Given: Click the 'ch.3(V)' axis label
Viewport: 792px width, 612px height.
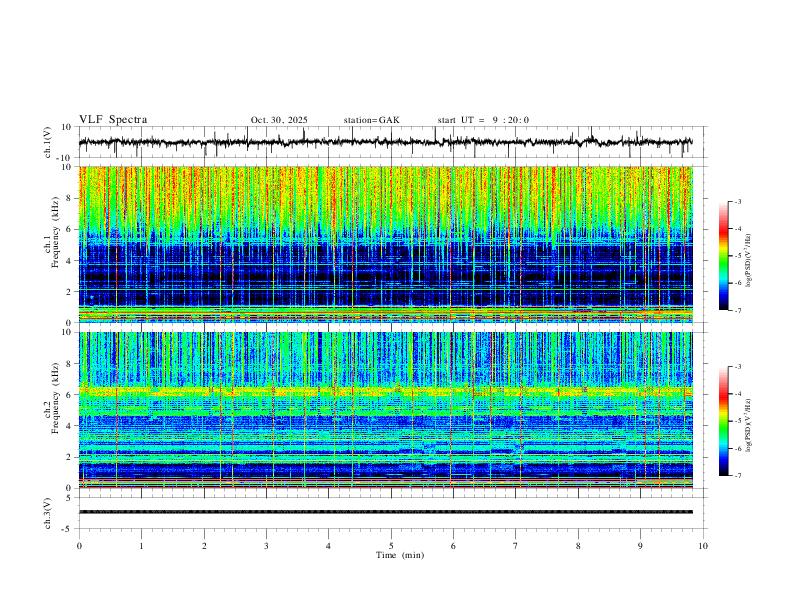Looking at the screenshot, I should 48,513.
